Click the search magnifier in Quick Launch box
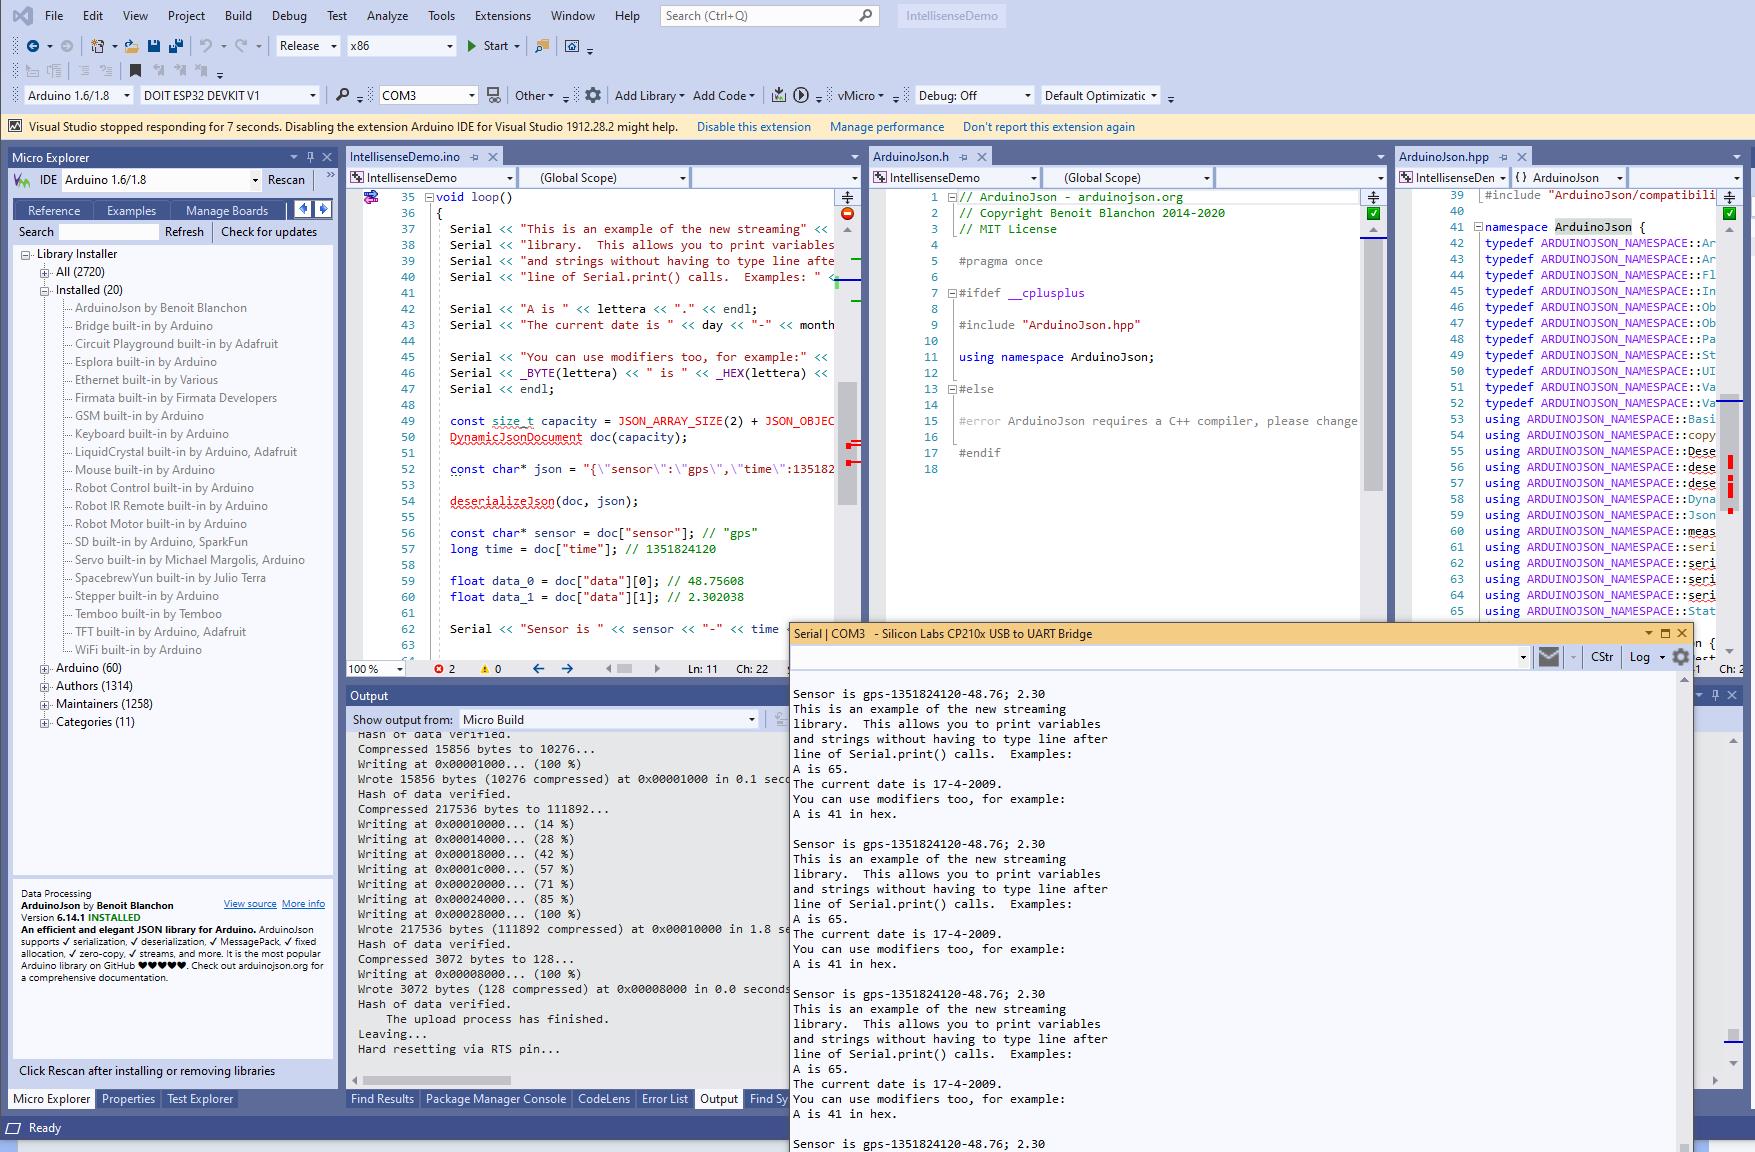Screen dimensions: 1755x1152 coord(866,15)
